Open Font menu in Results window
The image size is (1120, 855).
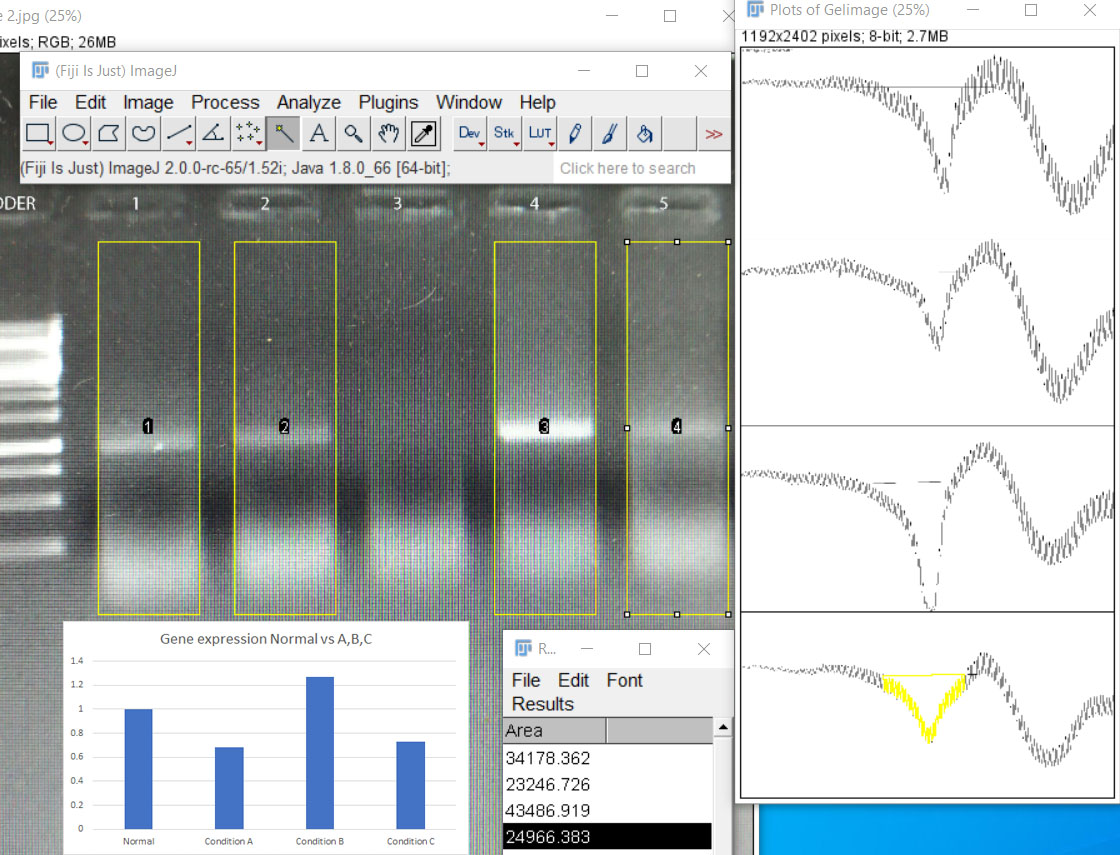624,680
